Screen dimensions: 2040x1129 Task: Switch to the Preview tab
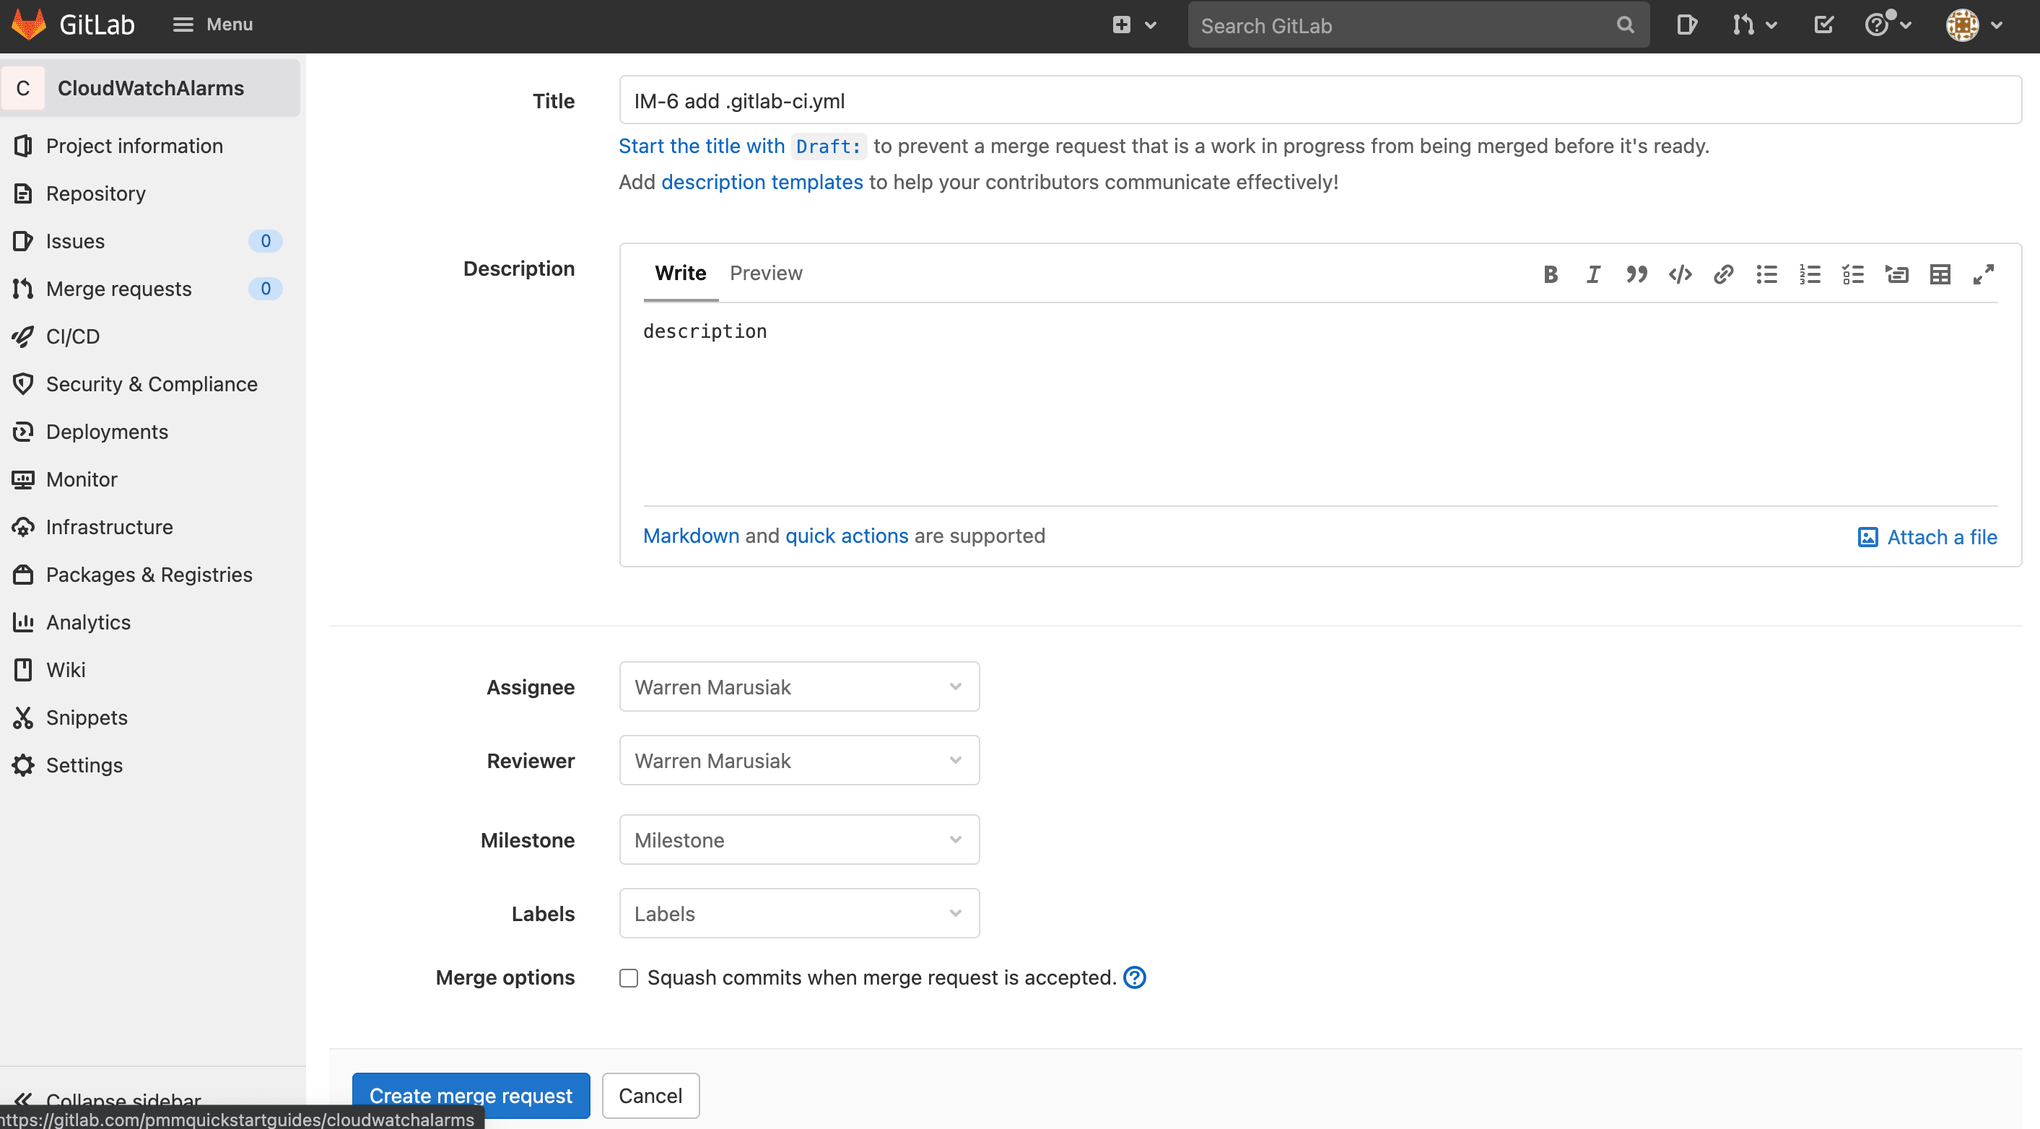(766, 273)
